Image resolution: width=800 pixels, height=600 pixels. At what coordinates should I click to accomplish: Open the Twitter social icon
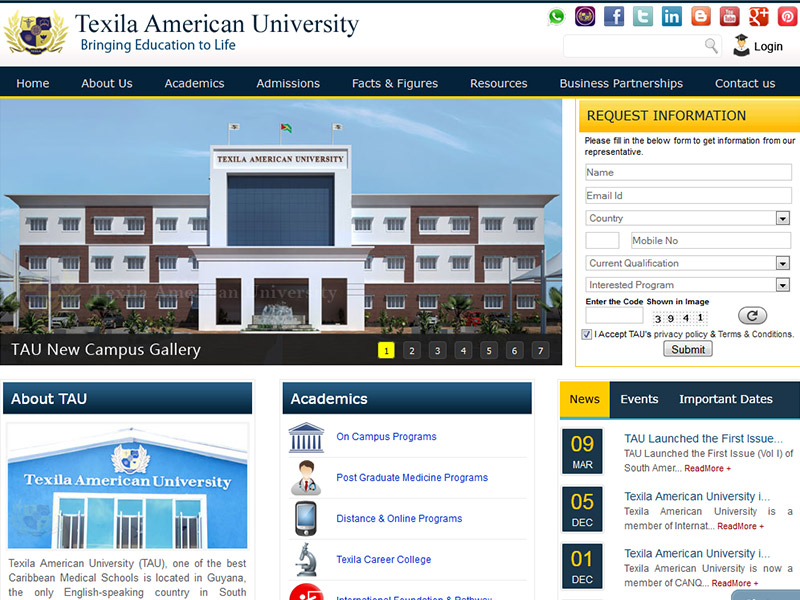coord(643,16)
